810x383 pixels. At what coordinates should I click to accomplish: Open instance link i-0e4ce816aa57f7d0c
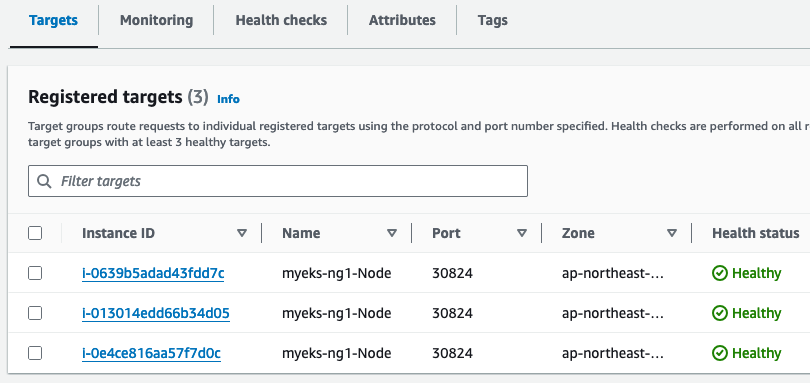click(x=151, y=354)
